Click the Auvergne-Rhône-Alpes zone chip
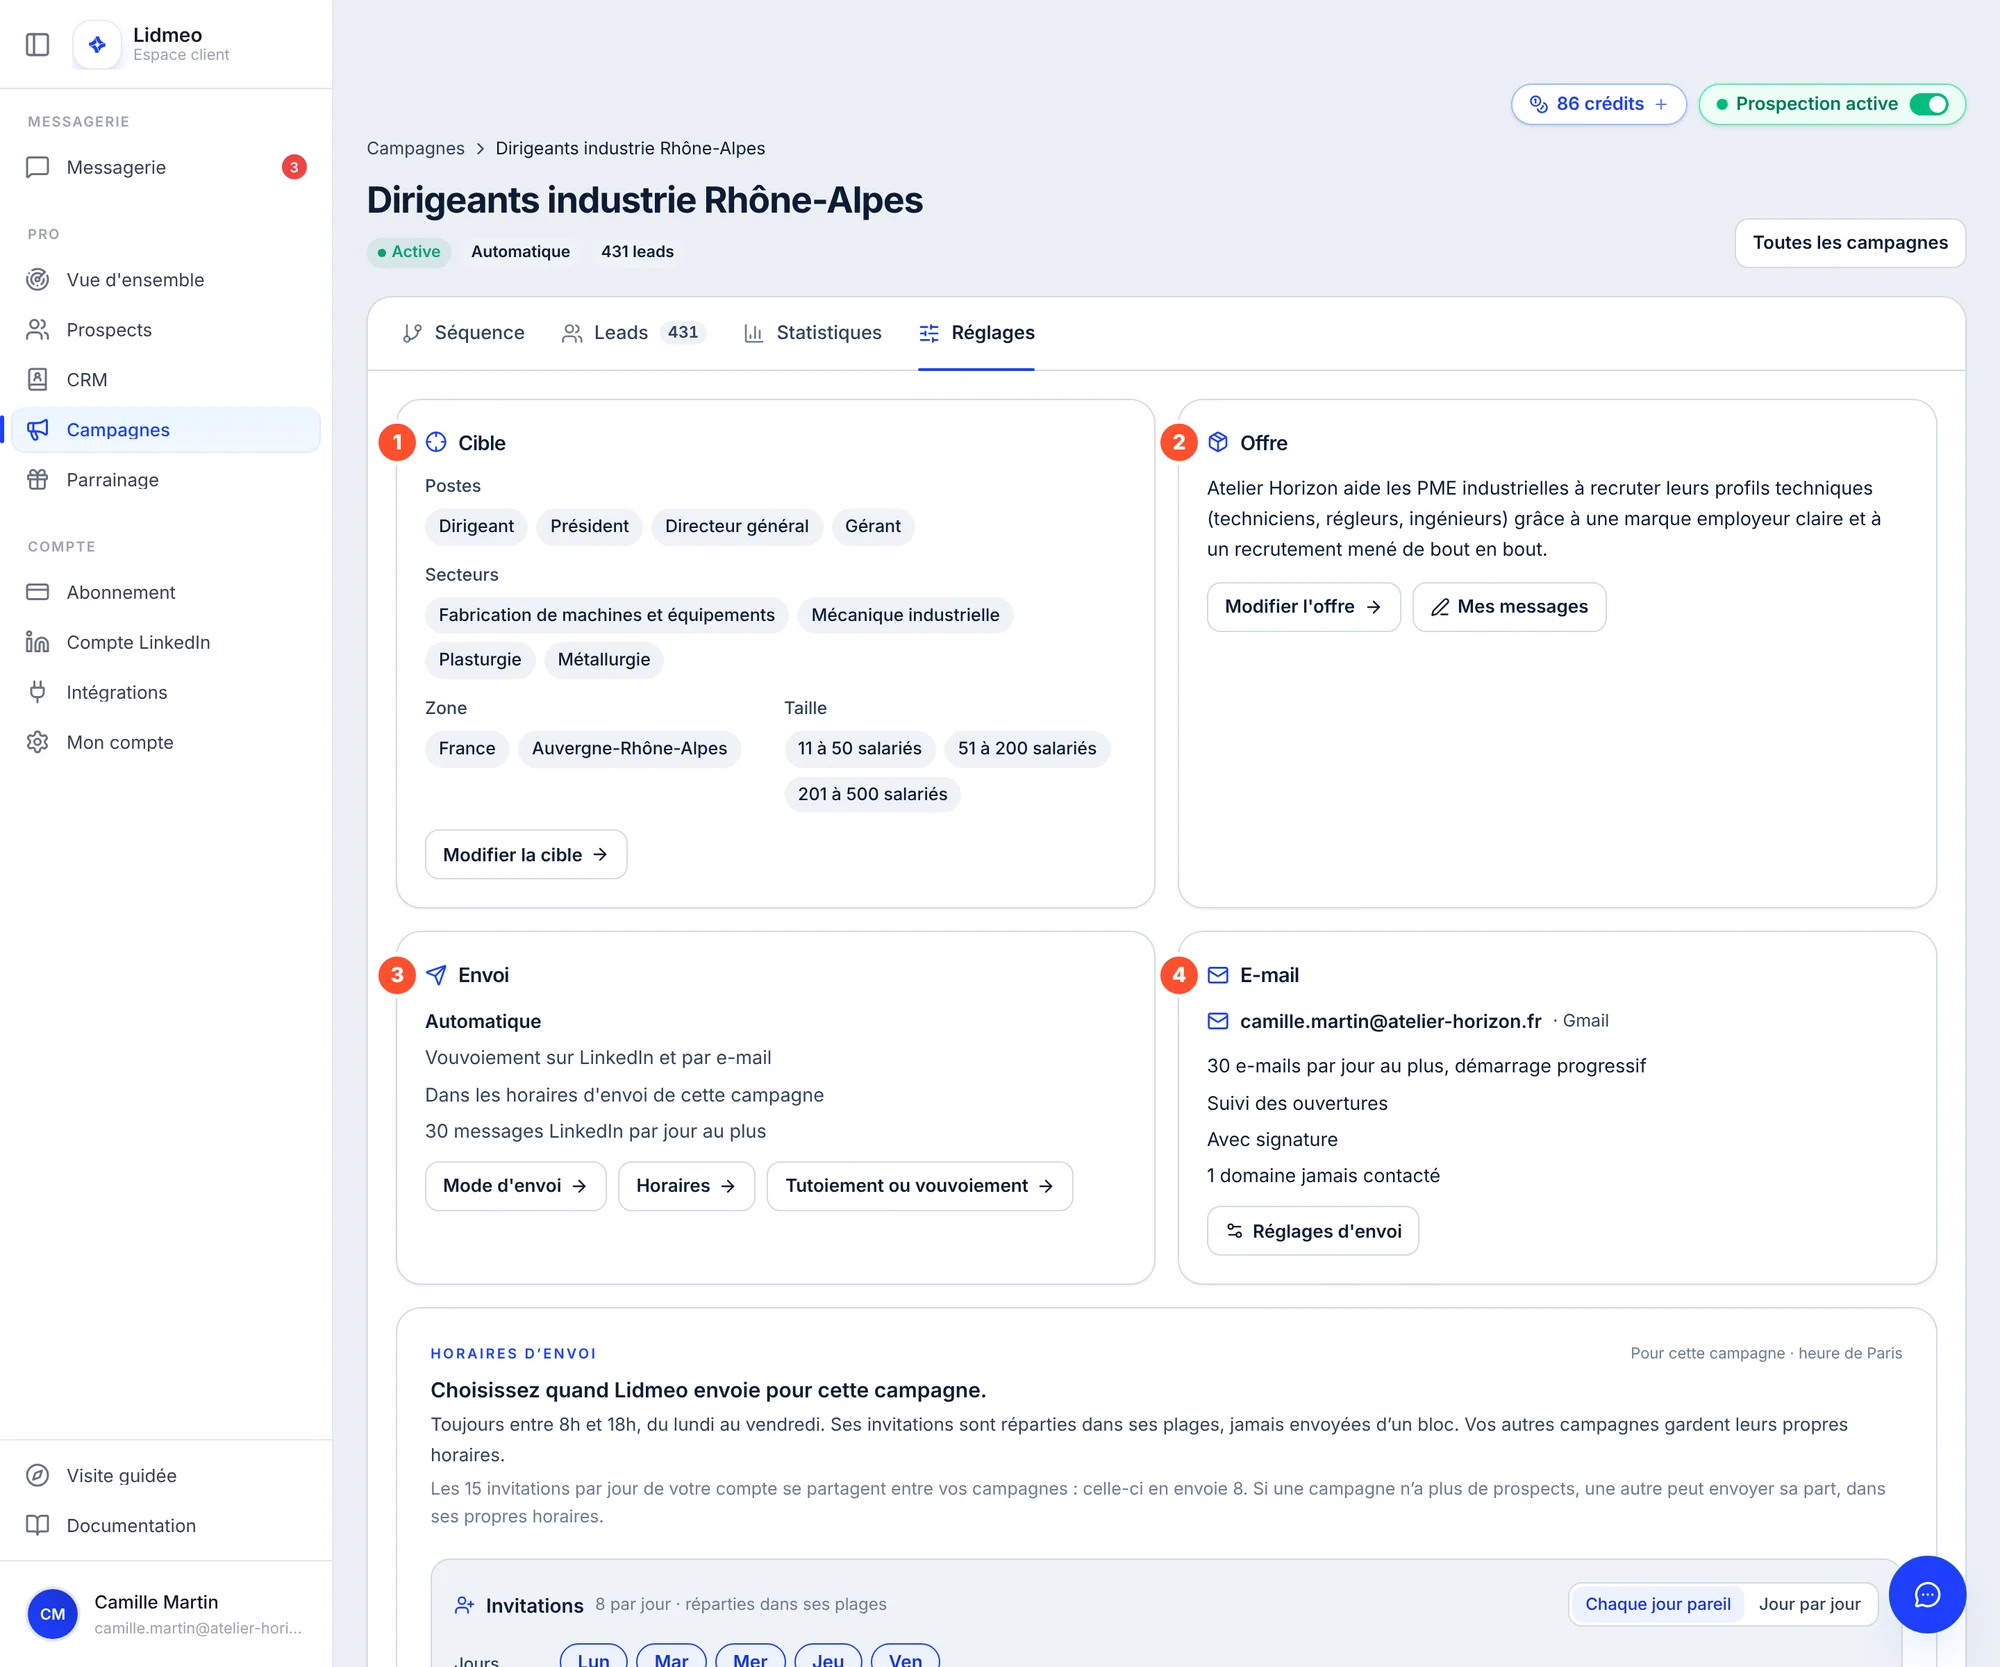The height and width of the screenshot is (1667, 2000). tap(629, 749)
